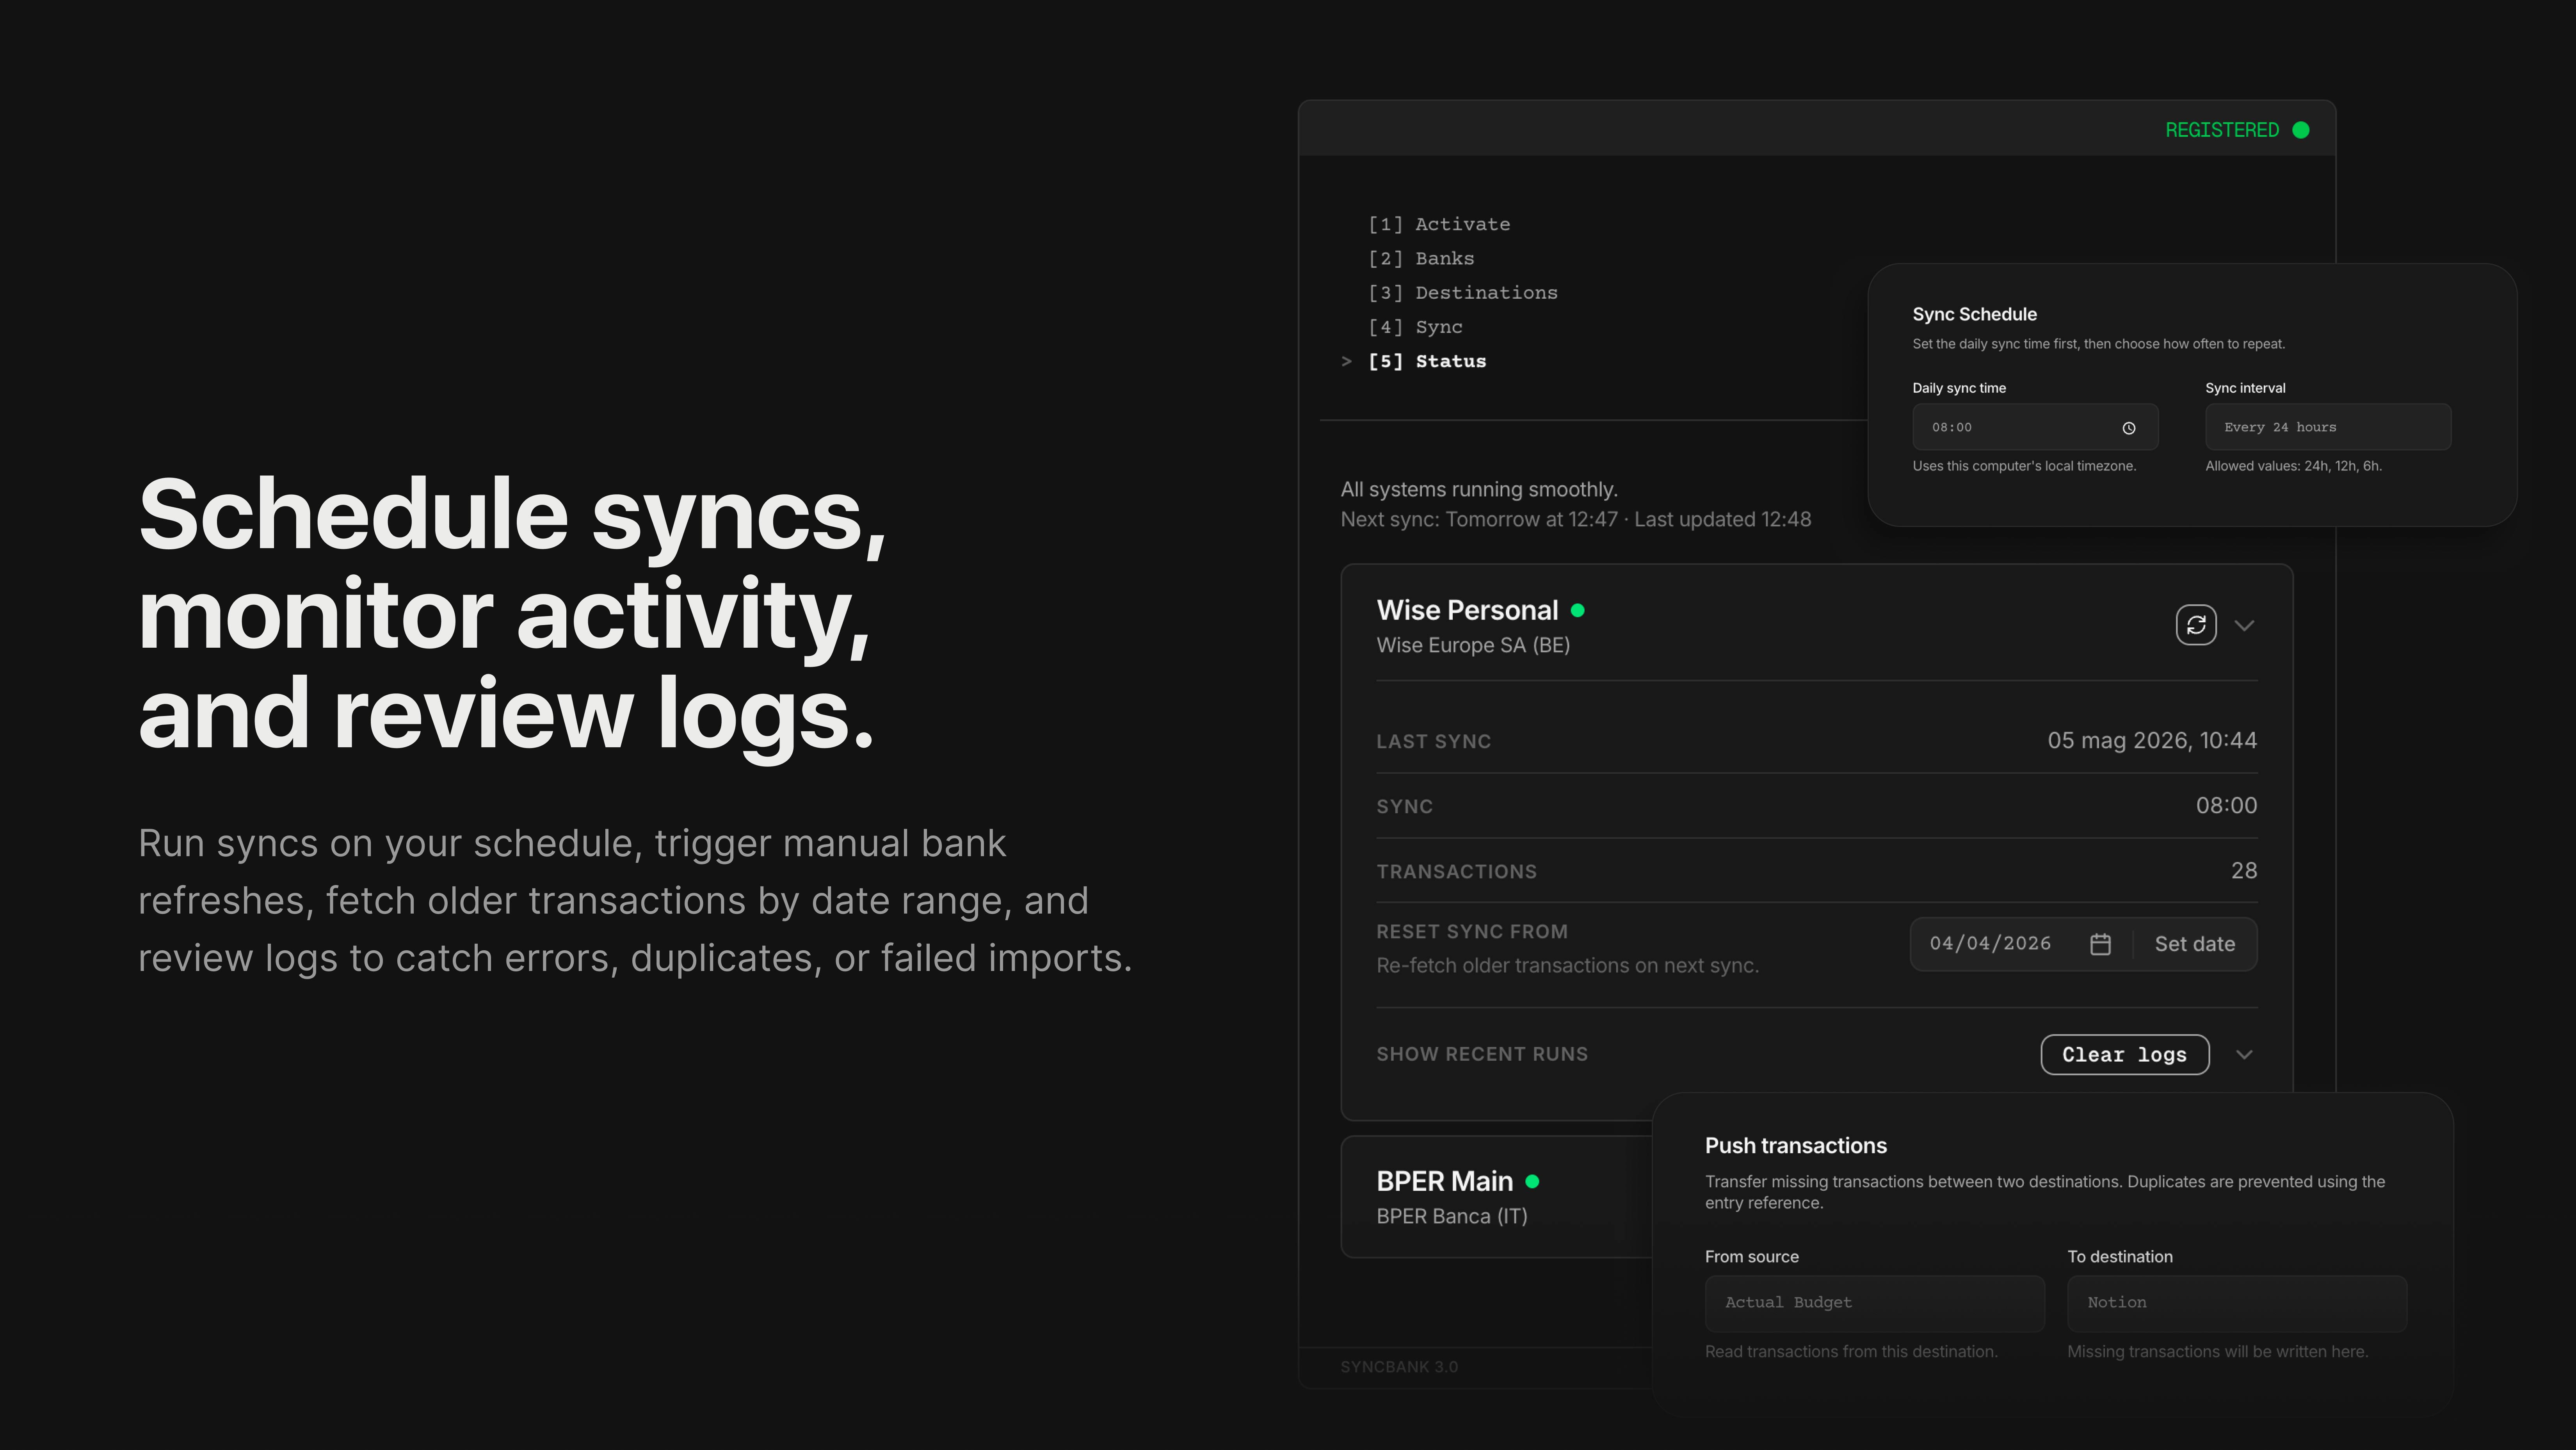Select the [1] Activate menu item
Image resolution: width=2576 pixels, height=1450 pixels.
click(x=1439, y=224)
